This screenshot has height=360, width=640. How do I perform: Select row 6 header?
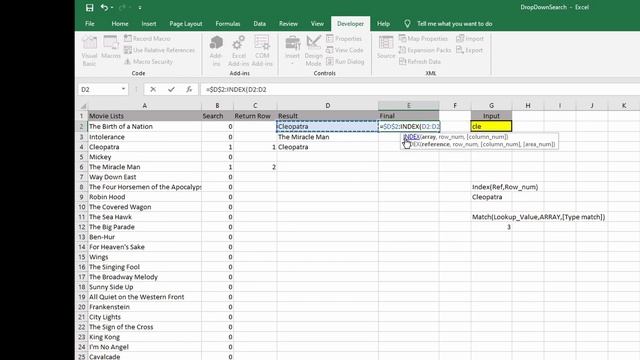82,167
